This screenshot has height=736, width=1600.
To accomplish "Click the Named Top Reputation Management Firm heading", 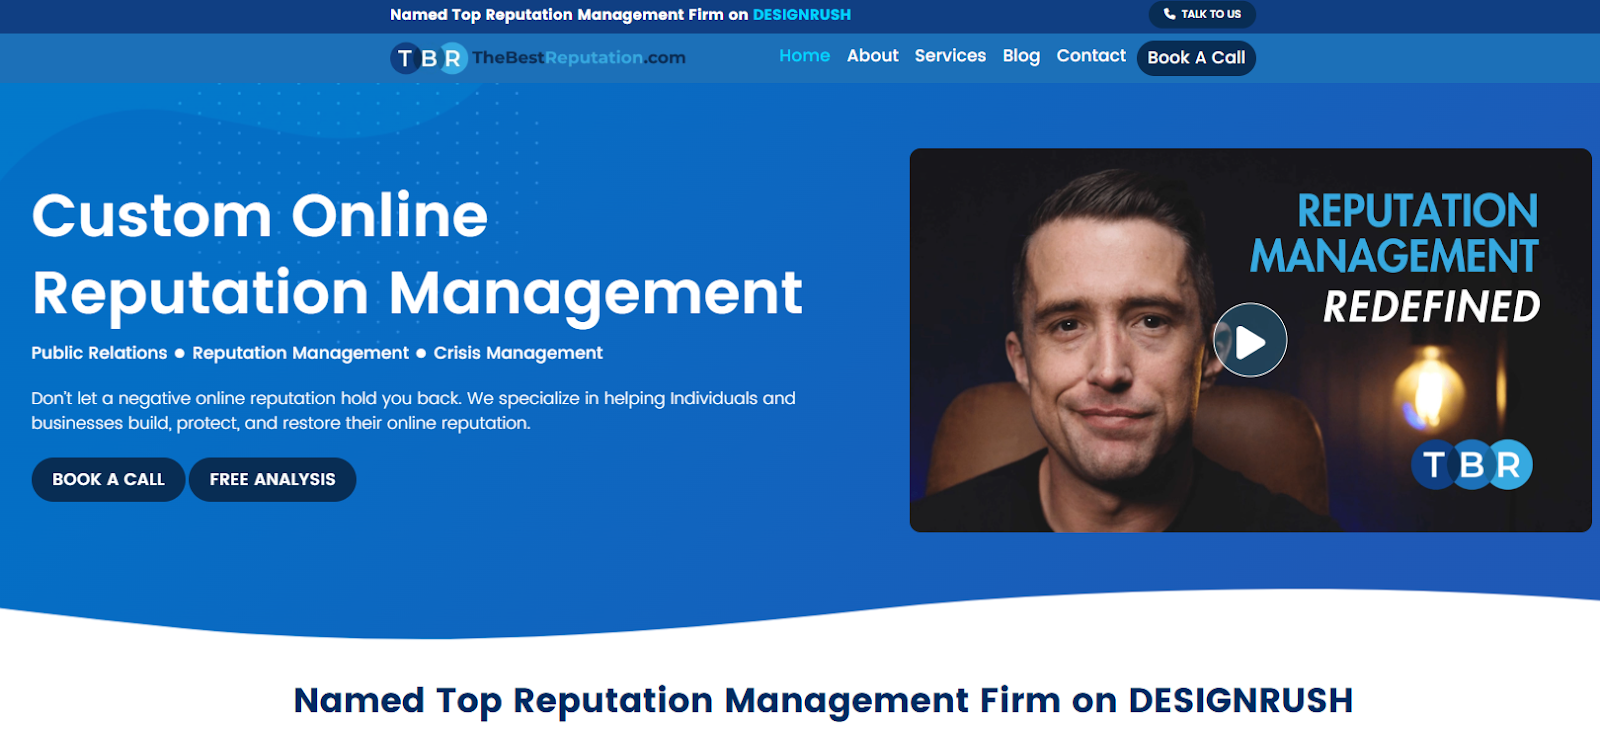I will [823, 701].
